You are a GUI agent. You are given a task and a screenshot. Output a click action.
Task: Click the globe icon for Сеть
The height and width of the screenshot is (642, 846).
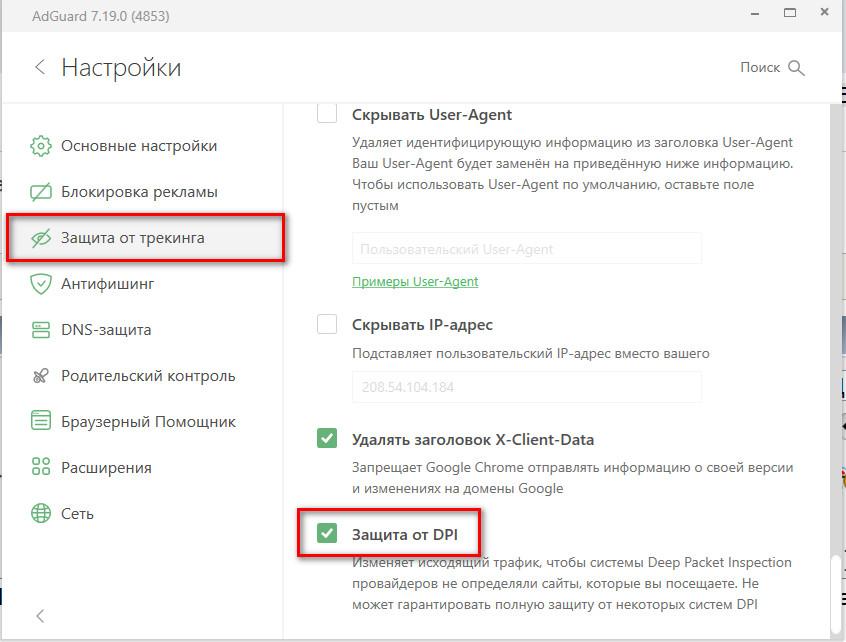click(41, 514)
